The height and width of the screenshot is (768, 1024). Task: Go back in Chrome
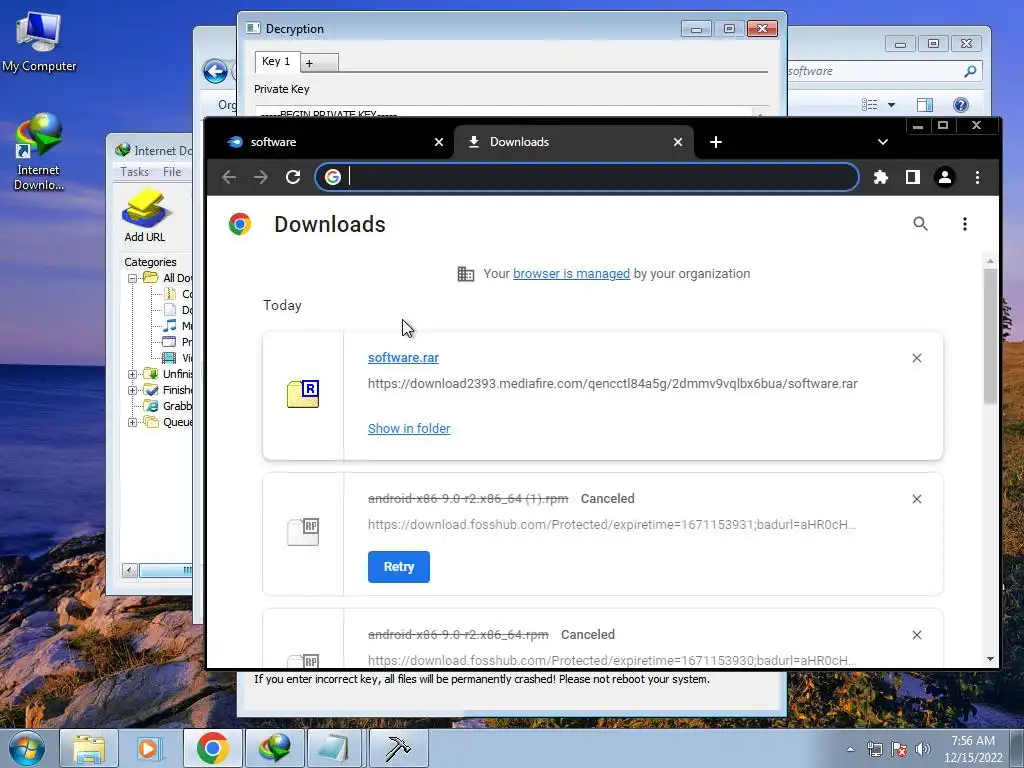229,177
